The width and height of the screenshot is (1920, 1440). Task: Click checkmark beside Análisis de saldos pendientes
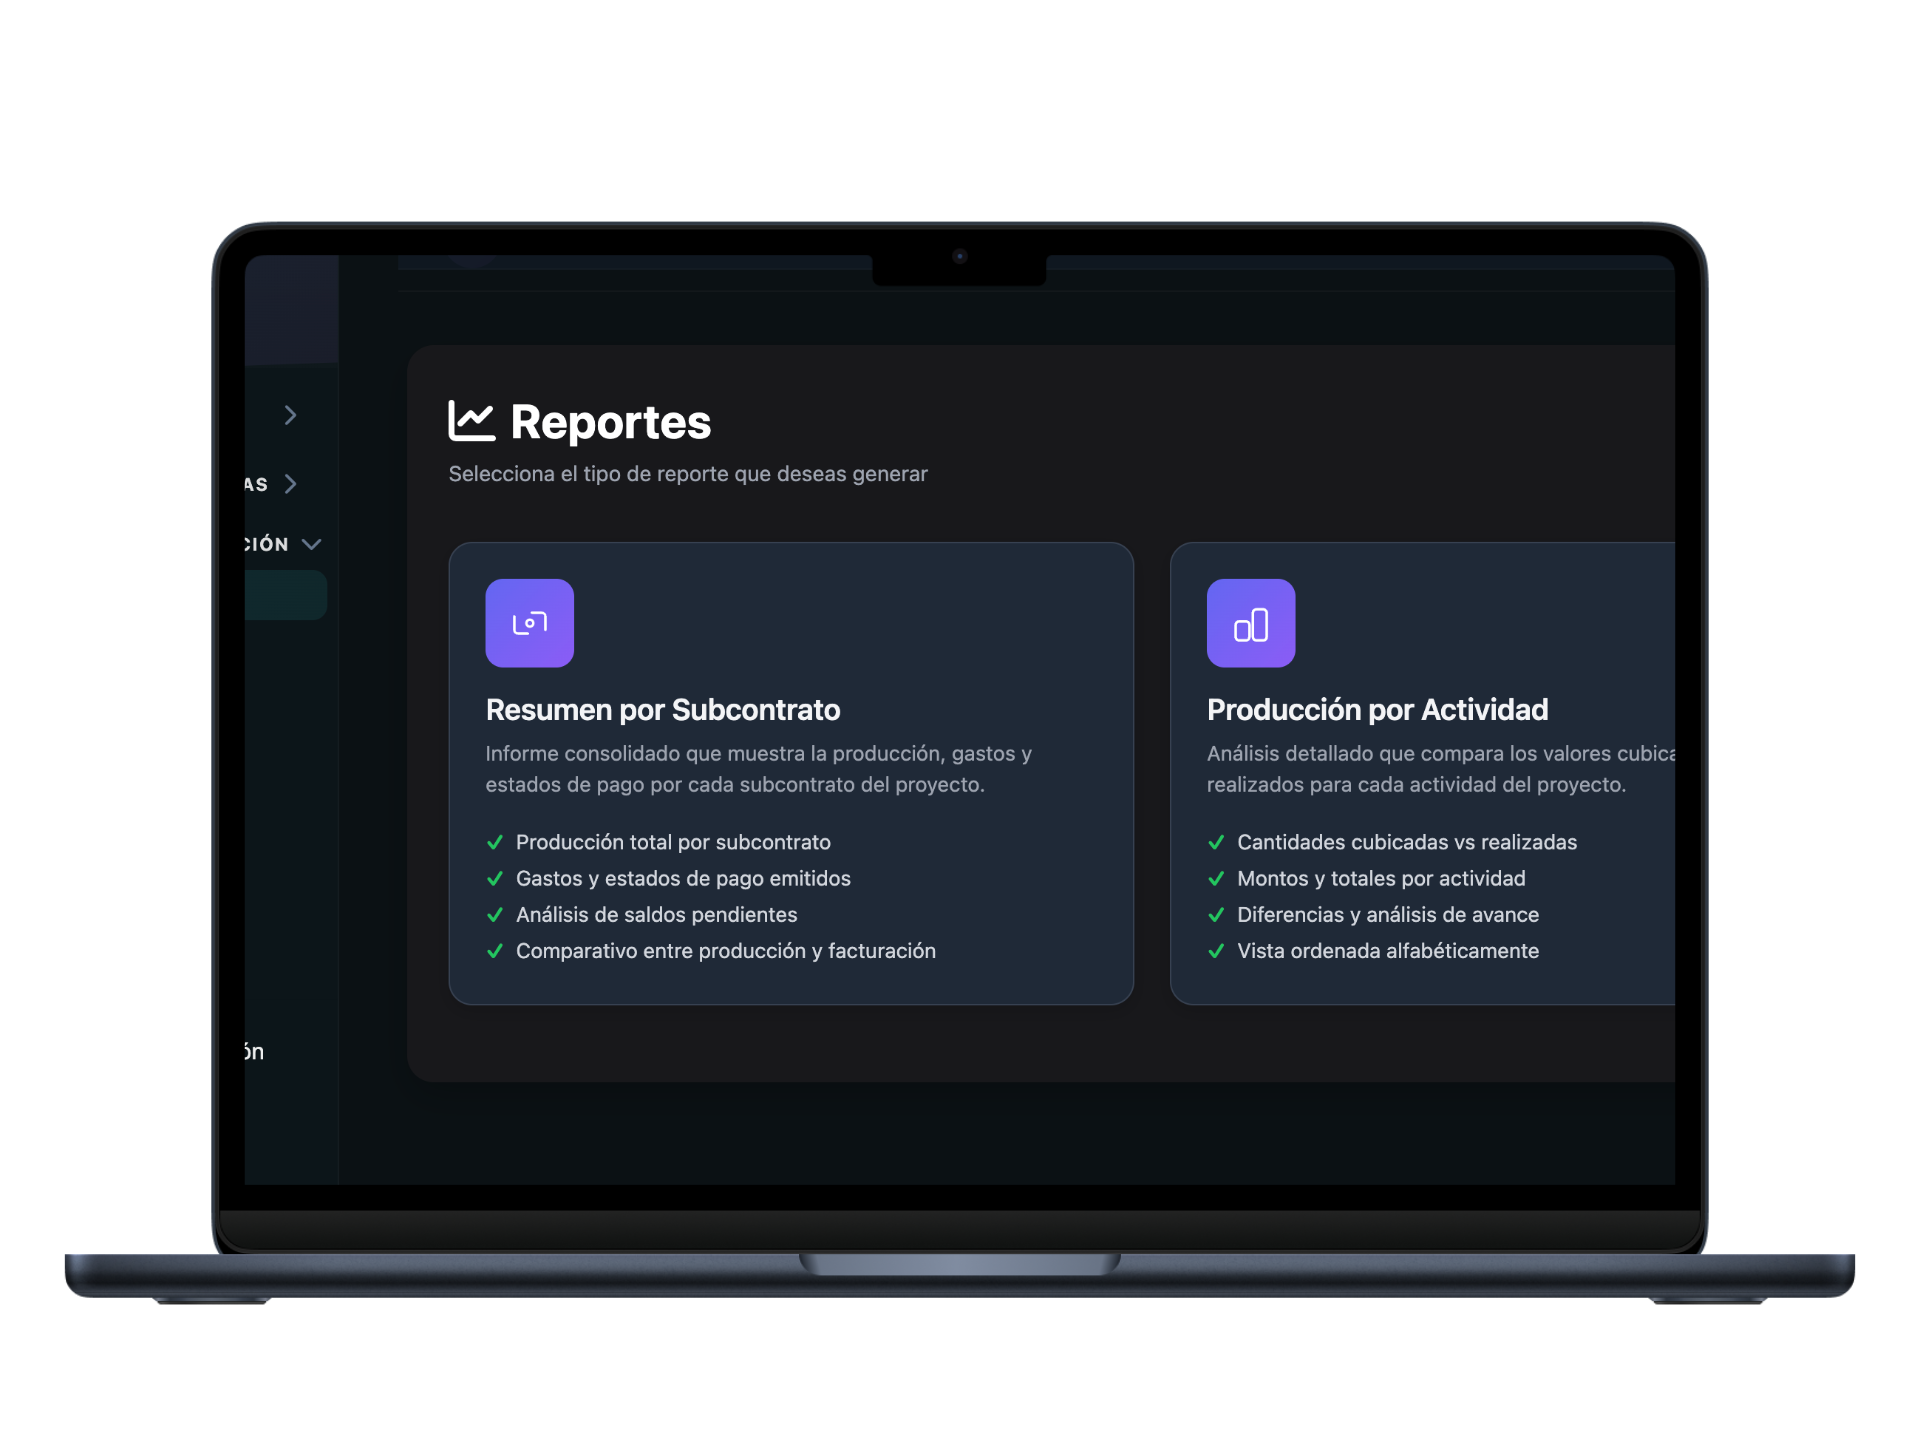tap(494, 915)
